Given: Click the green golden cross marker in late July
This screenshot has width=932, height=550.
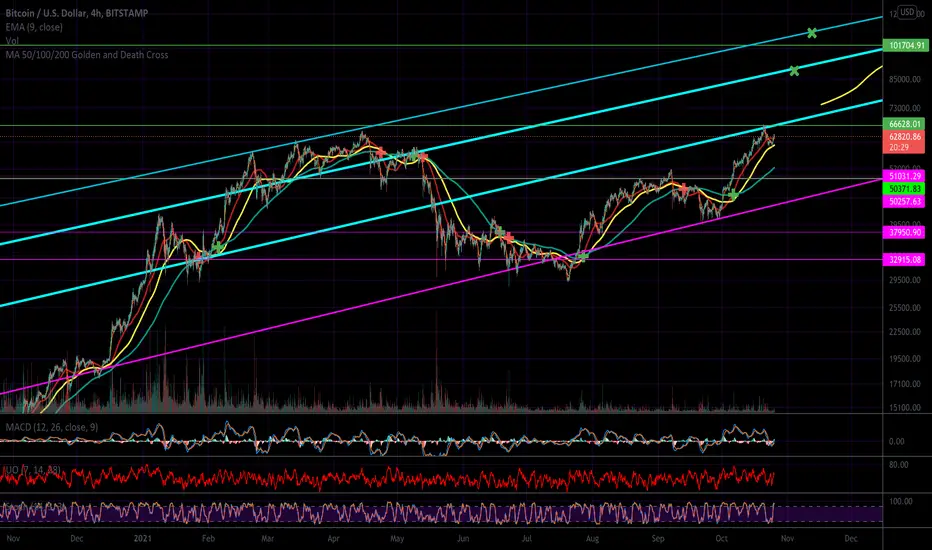Looking at the screenshot, I should [583, 256].
